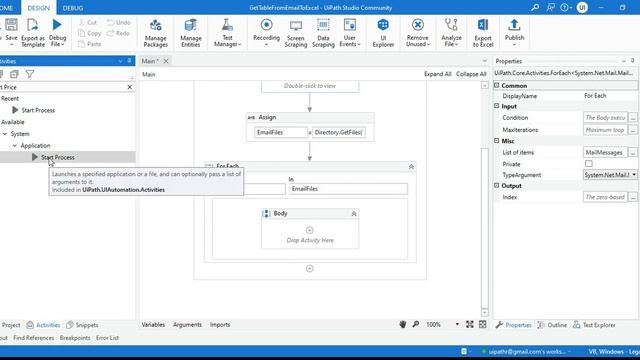Select Start Process under Application
The width and height of the screenshot is (640, 360).
[58, 157]
